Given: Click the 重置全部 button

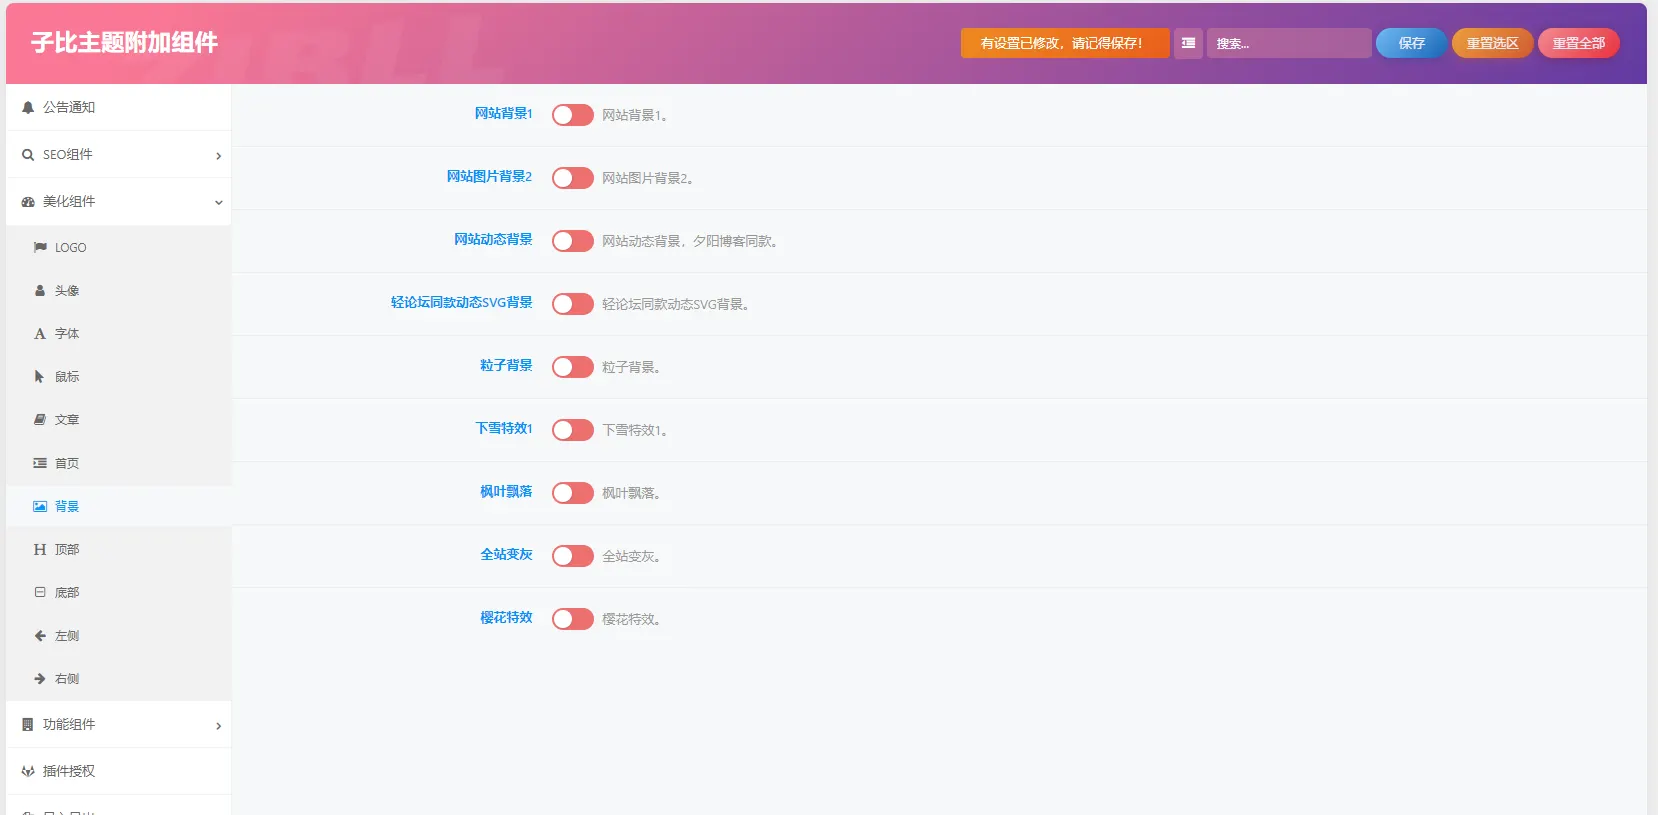Looking at the screenshot, I should click(x=1579, y=43).
